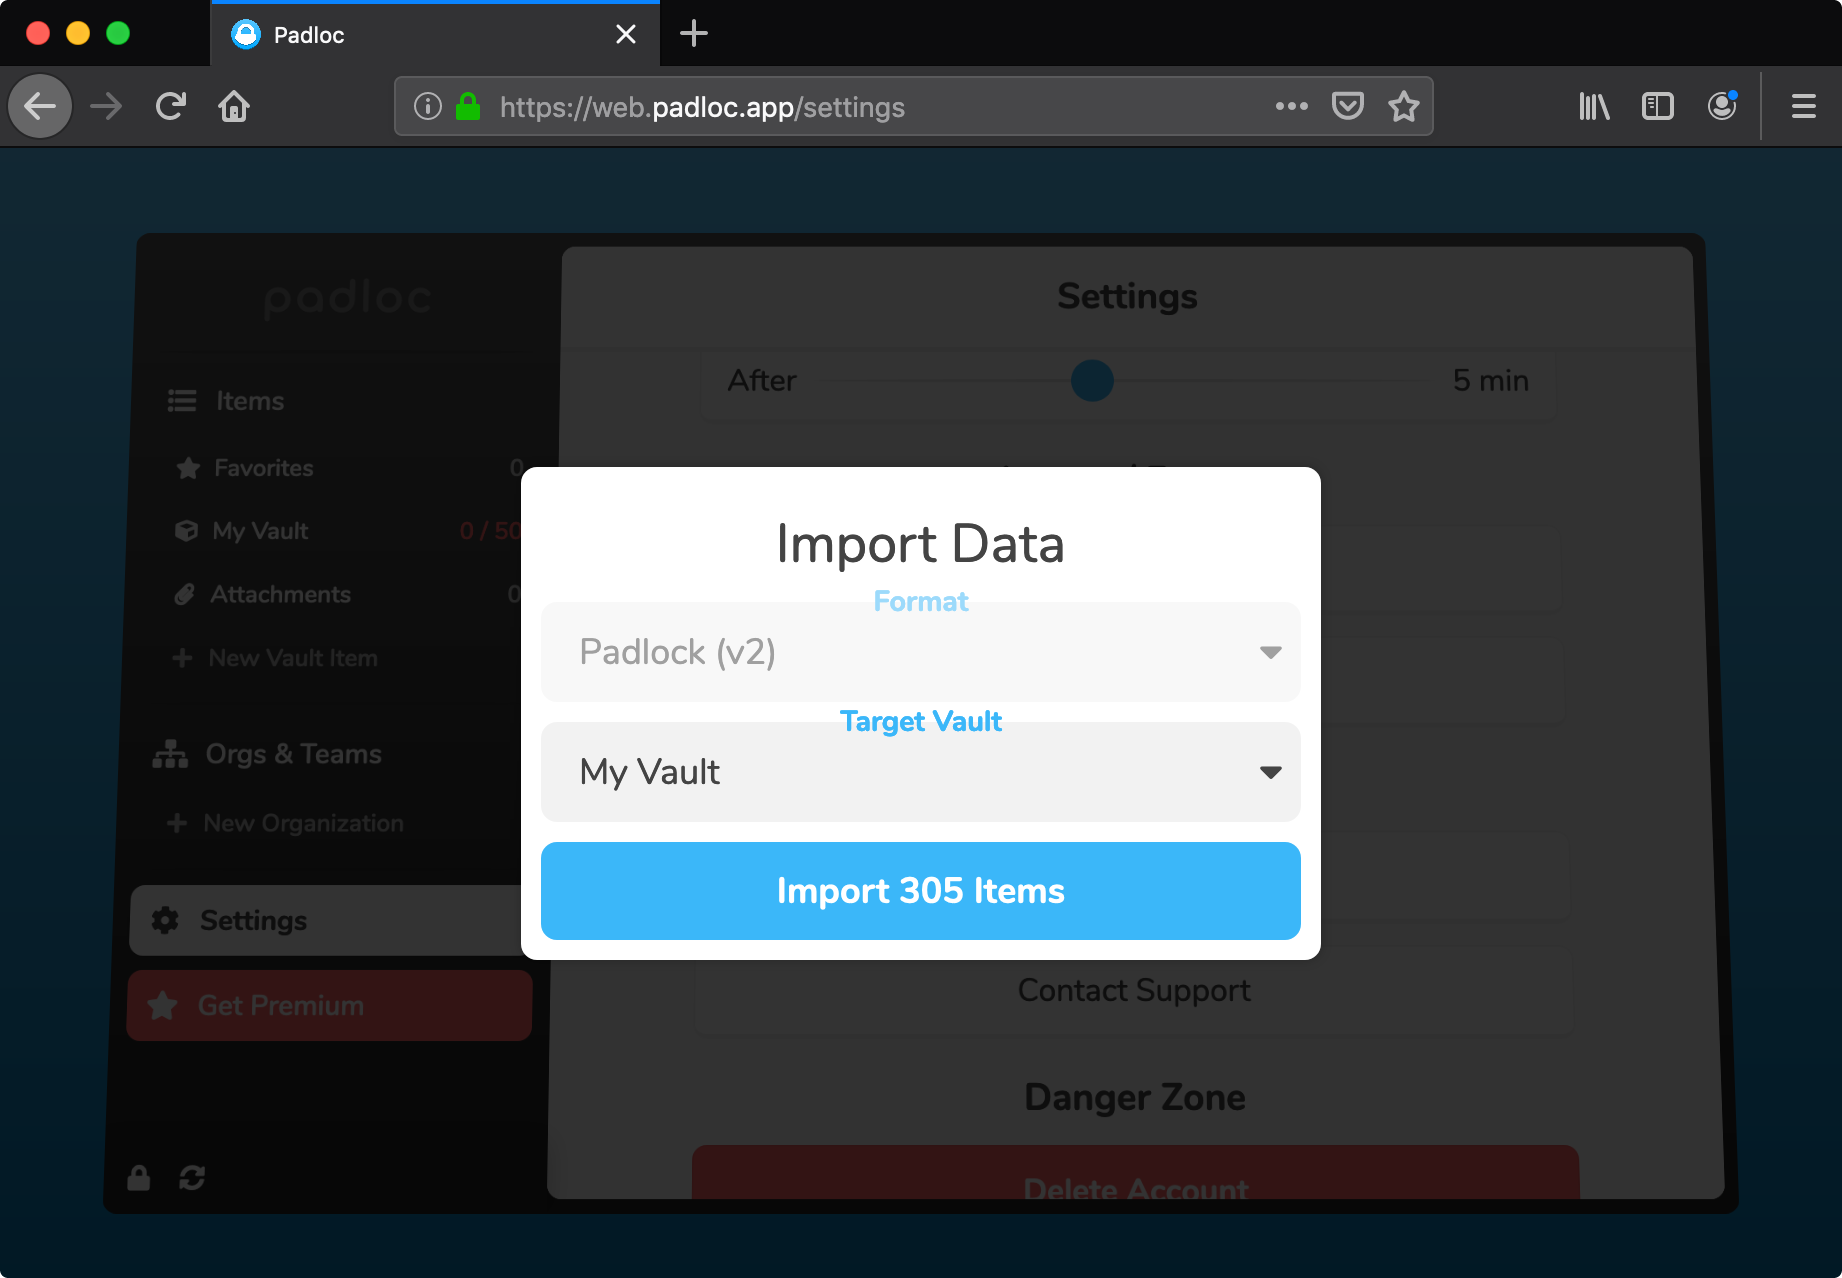Expand the Format dropdown showing Padlock (v2)
Viewport: 1842px width, 1278px height.
coord(920,652)
